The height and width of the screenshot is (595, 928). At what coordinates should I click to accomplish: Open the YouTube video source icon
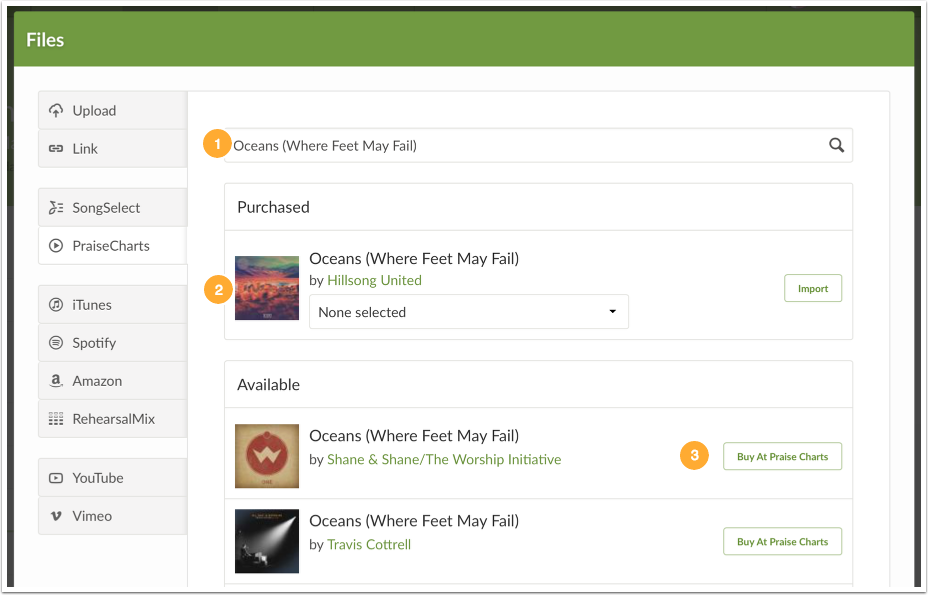(x=56, y=478)
